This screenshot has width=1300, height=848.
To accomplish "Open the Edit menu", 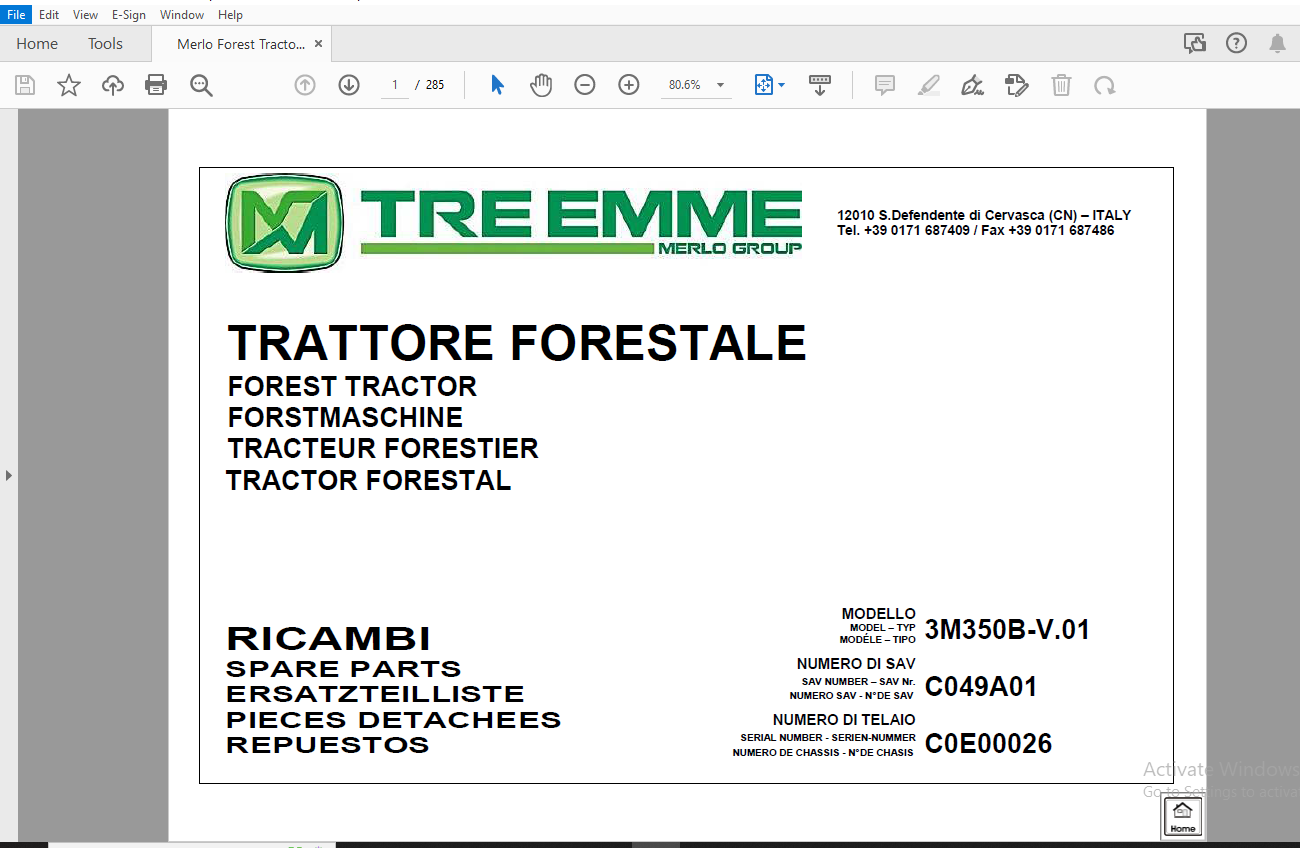I will click(49, 15).
